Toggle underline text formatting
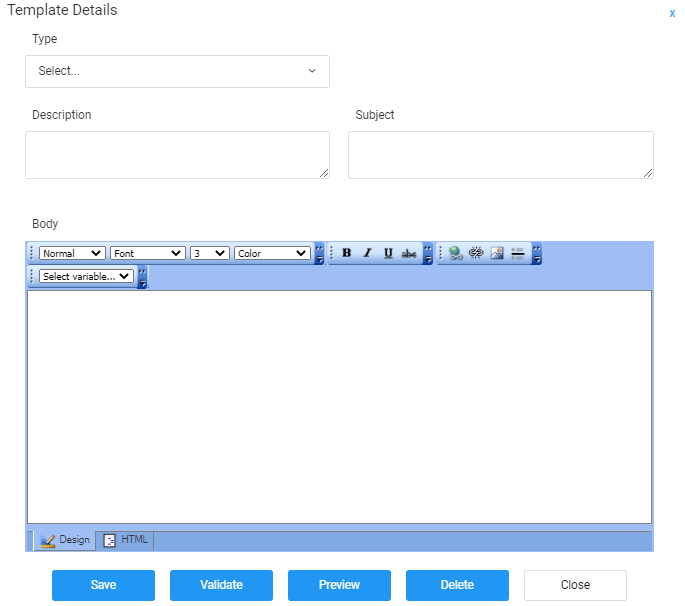 pos(388,254)
